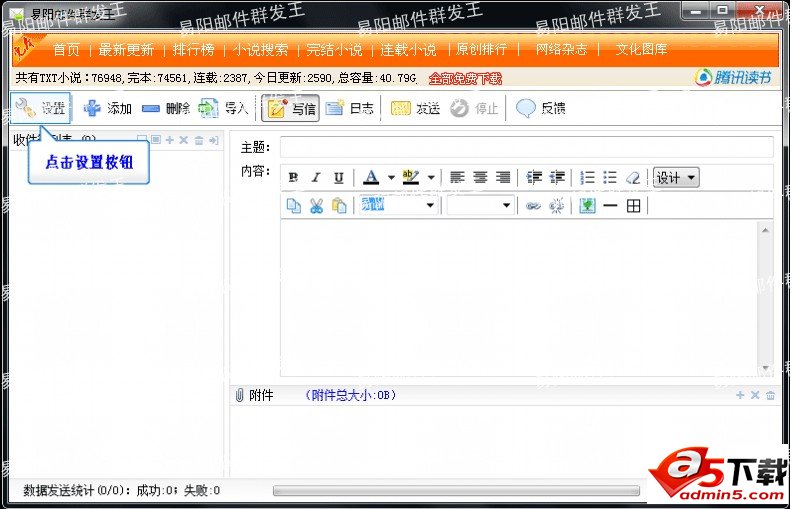
Task: Click the content editor scrollbar down arrow
Action: [x=766, y=368]
